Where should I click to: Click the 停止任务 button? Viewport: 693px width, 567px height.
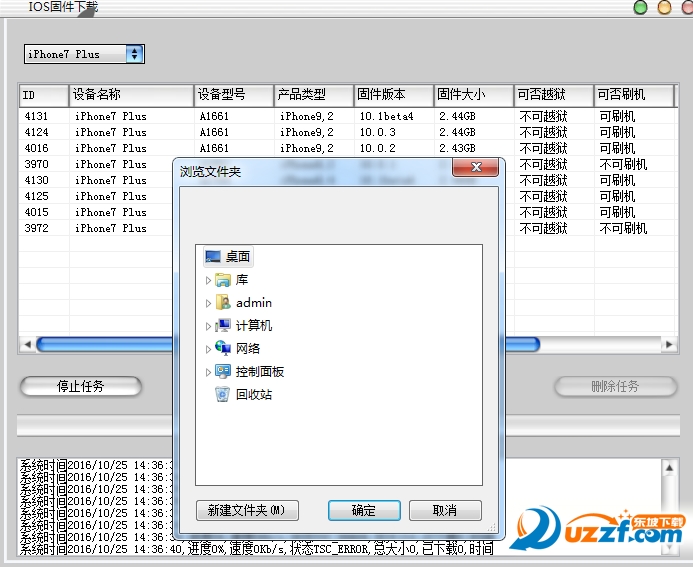coord(81,386)
